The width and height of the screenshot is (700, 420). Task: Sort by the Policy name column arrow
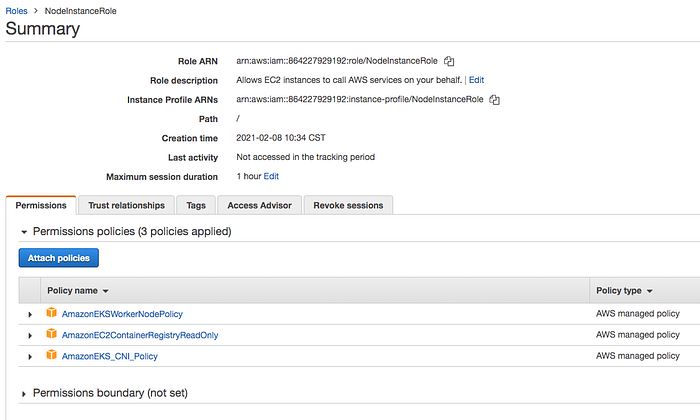click(106, 291)
